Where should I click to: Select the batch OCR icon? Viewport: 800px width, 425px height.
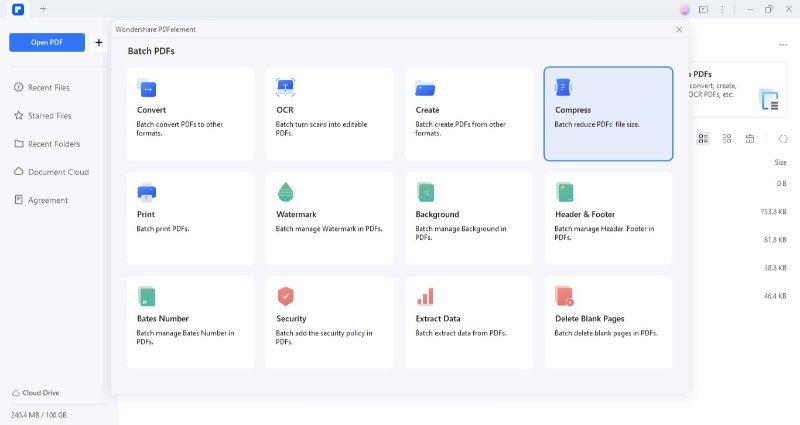(x=285, y=87)
